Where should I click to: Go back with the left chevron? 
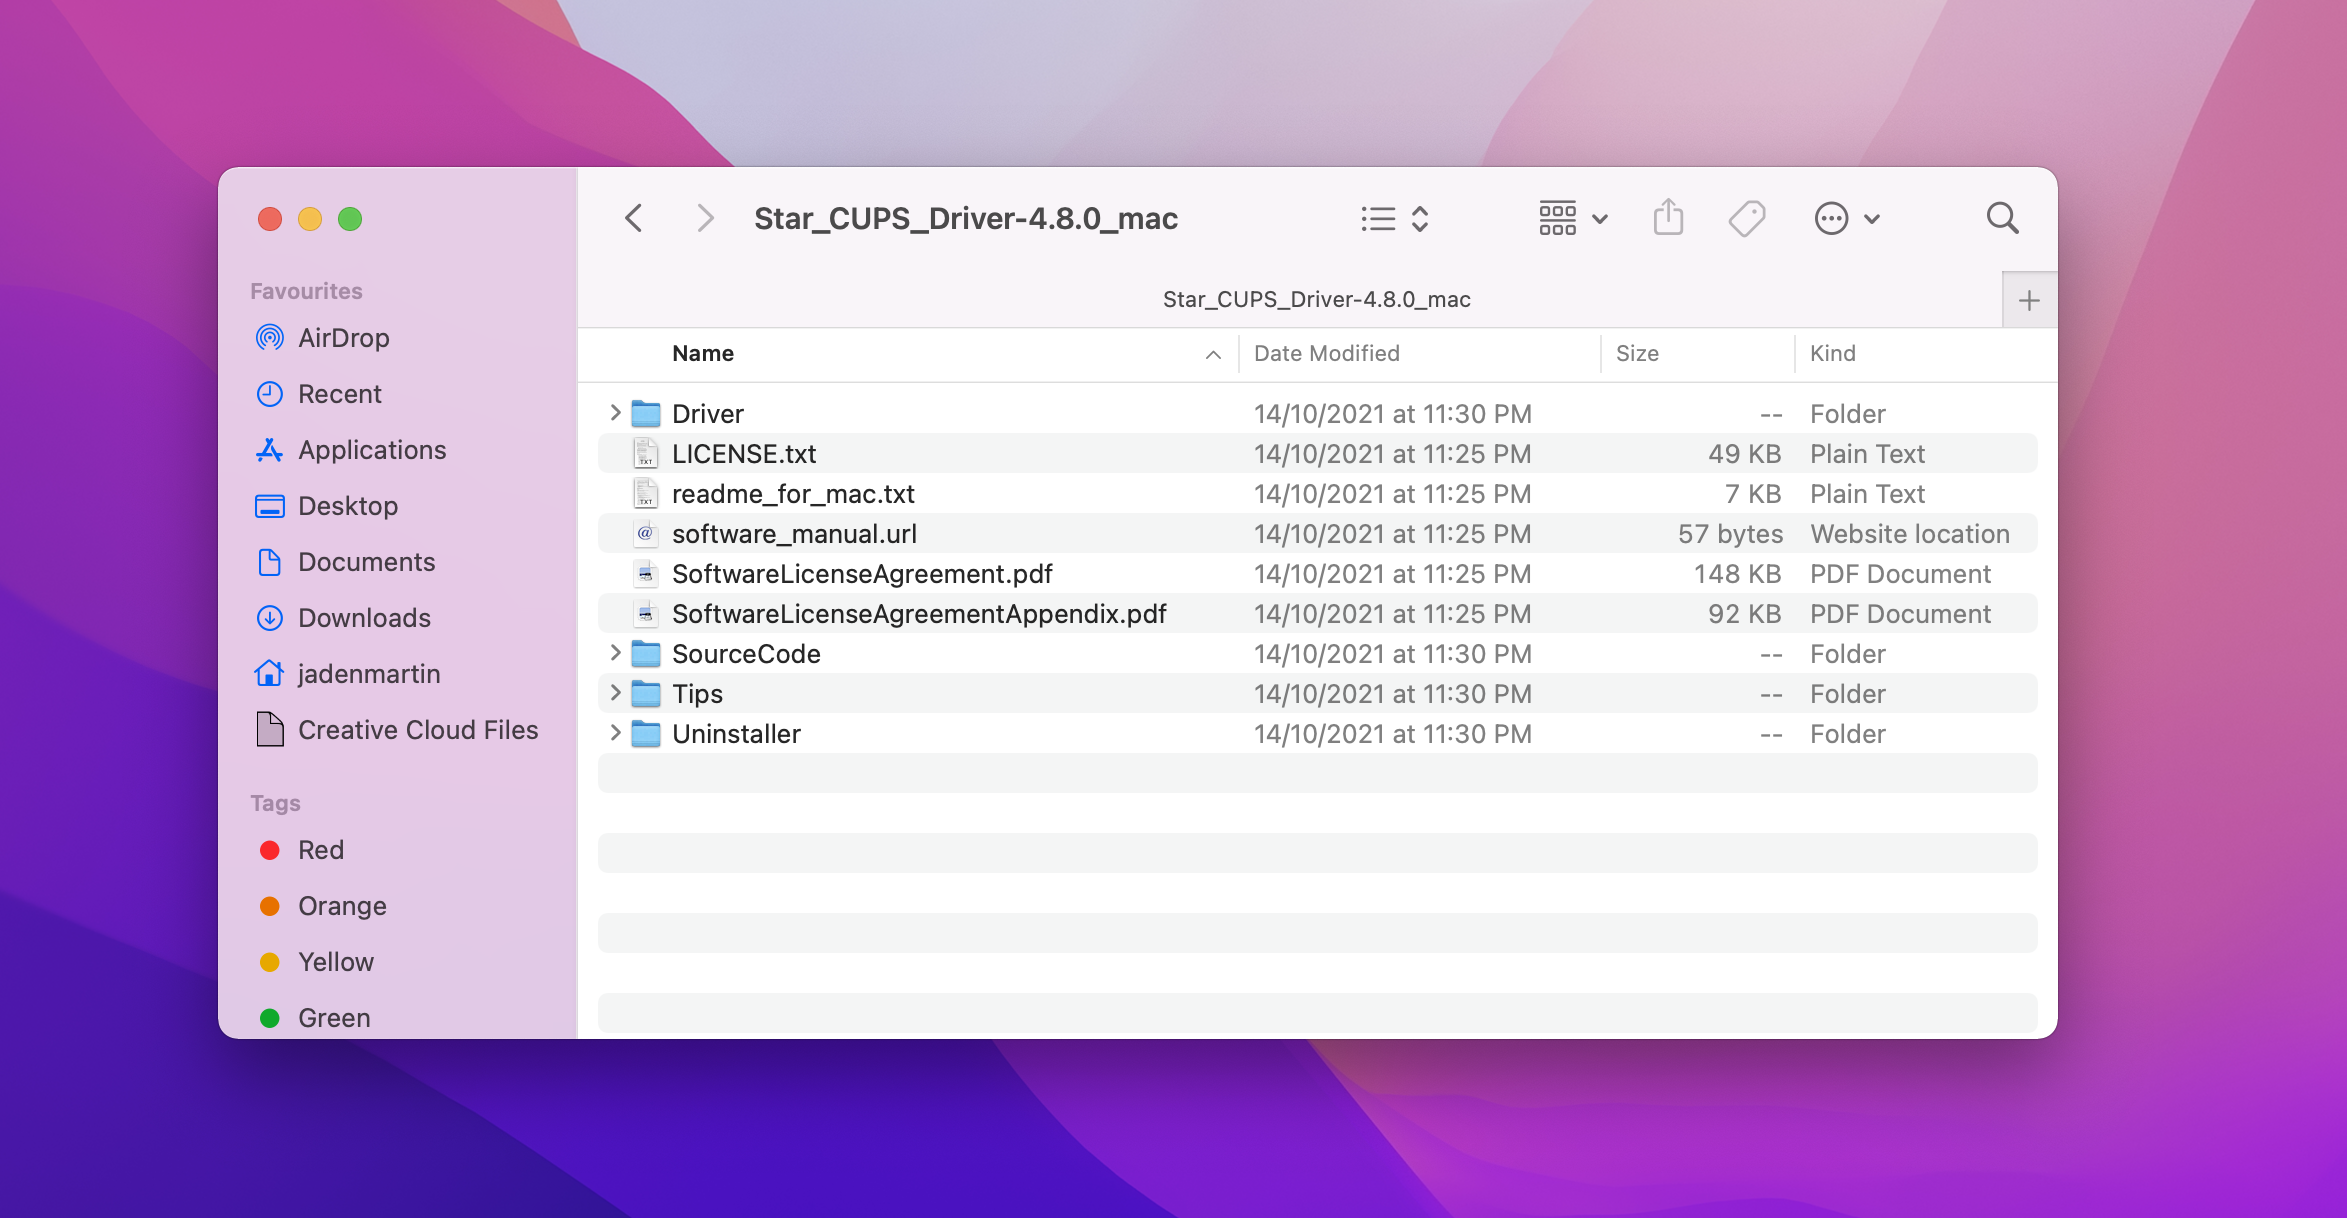(634, 218)
